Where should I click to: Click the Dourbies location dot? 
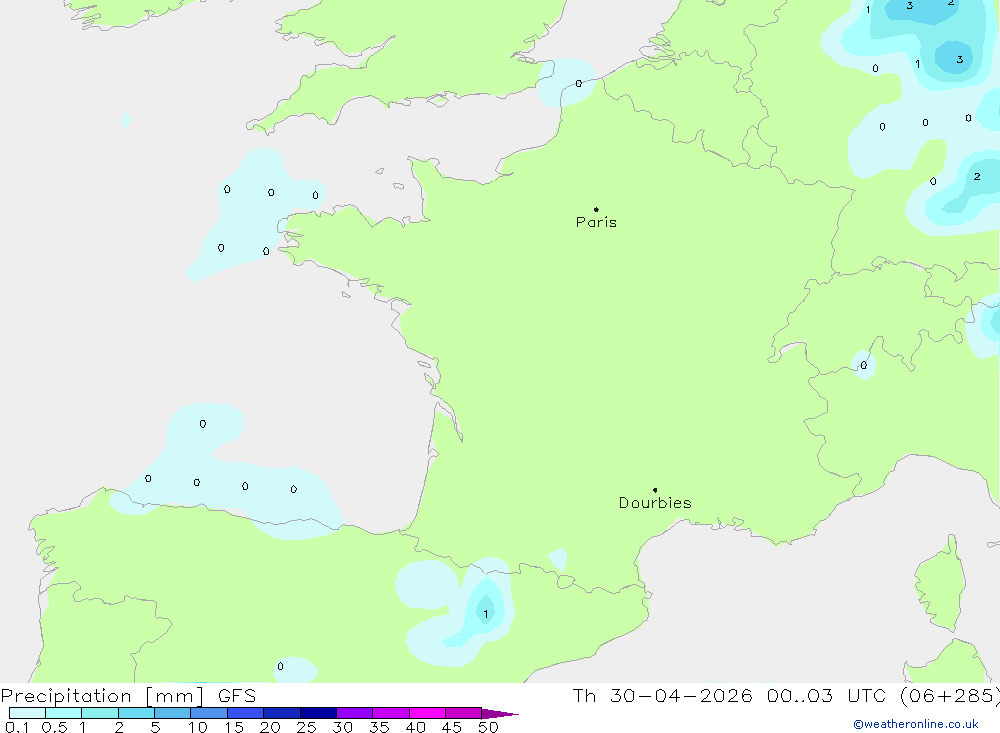(655, 490)
